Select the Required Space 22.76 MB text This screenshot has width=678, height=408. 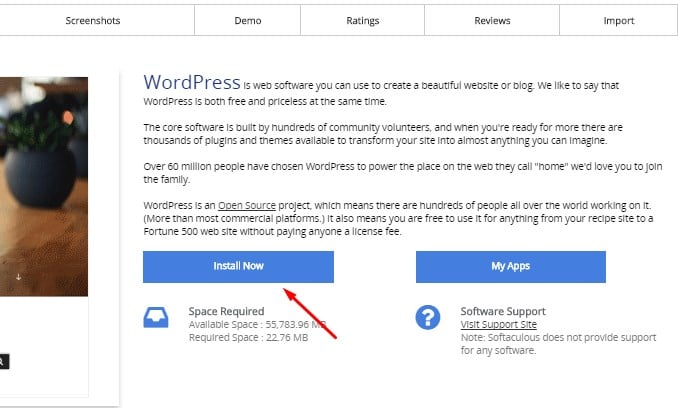coord(248,338)
